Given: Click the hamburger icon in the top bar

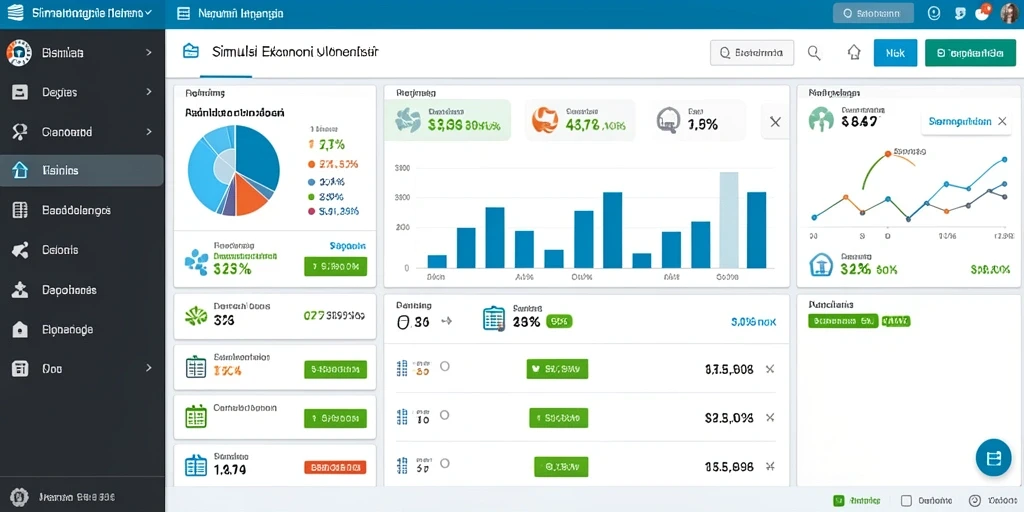Looking at the screenshot, I should [184, 13].
